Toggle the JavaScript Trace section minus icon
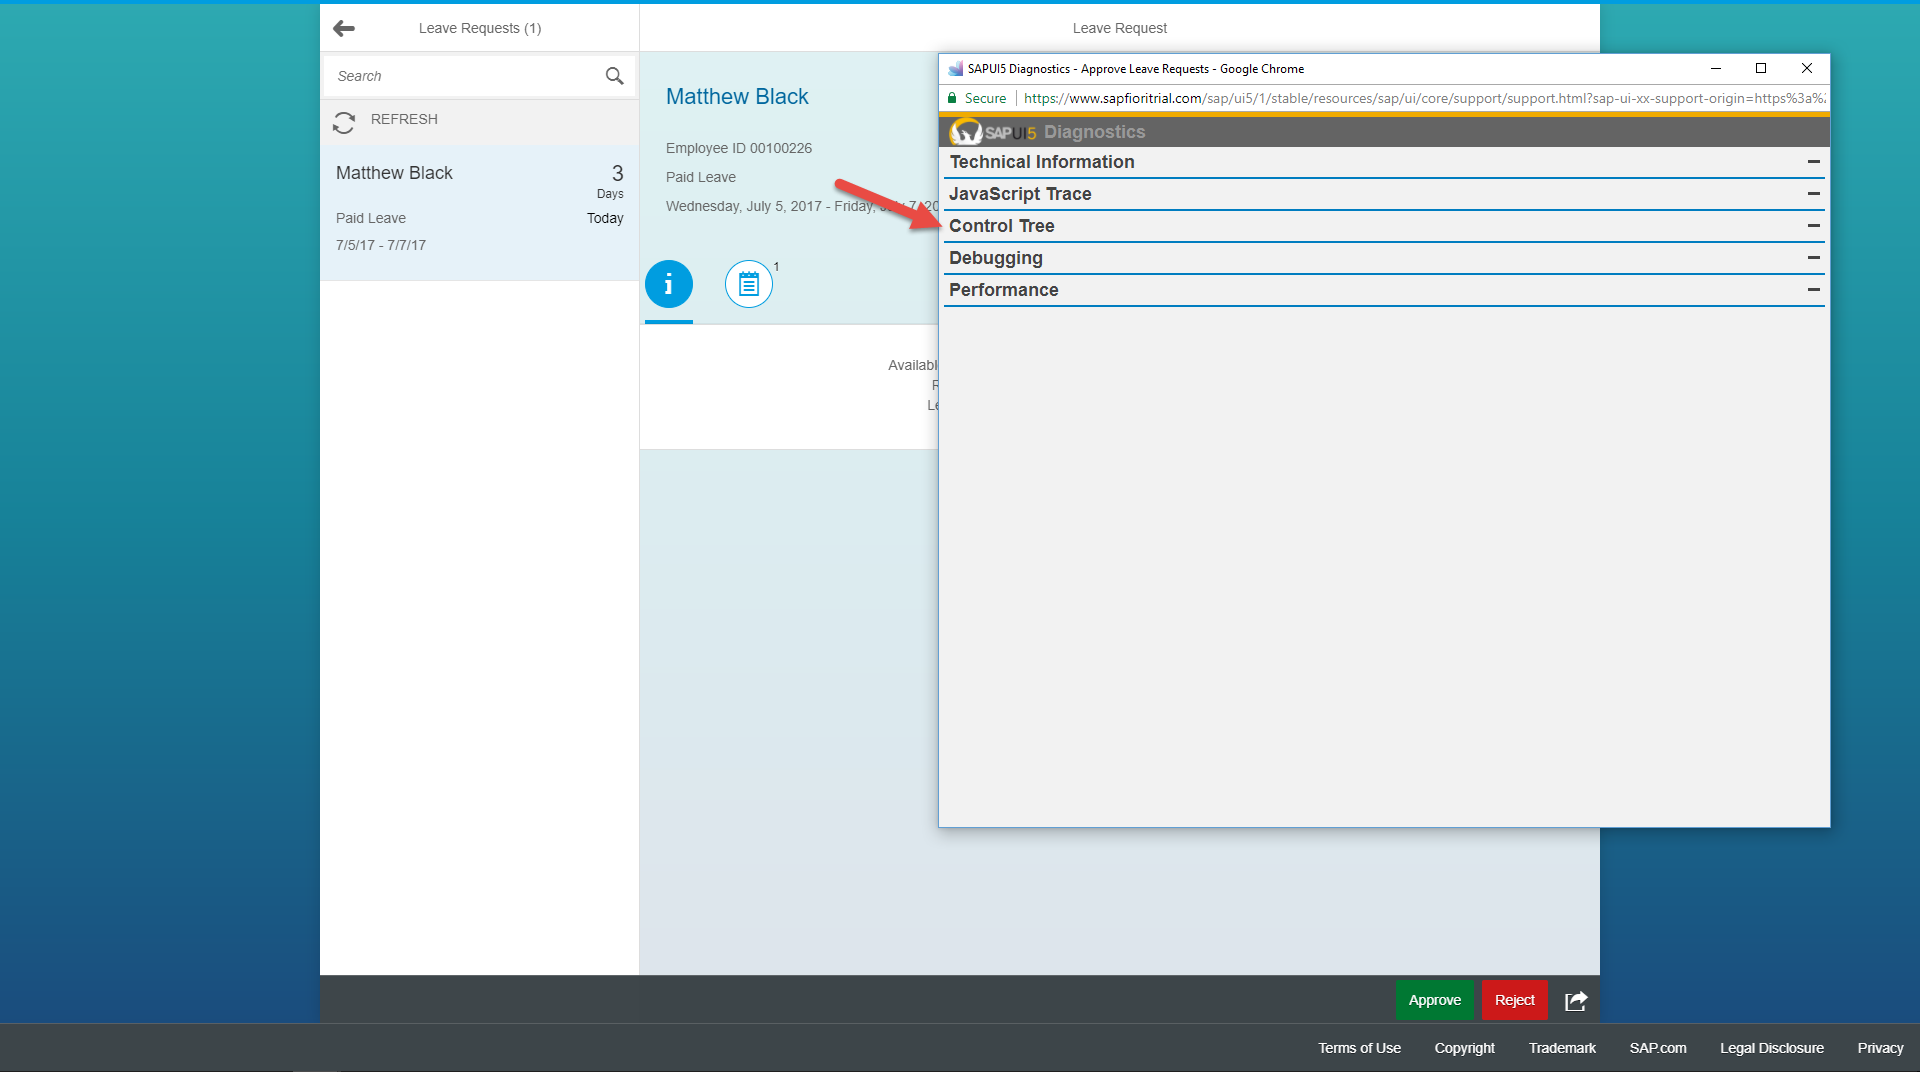The width and height of the screenshot is (1920, 1072). pyautogui.click(x=1813, y=194)
